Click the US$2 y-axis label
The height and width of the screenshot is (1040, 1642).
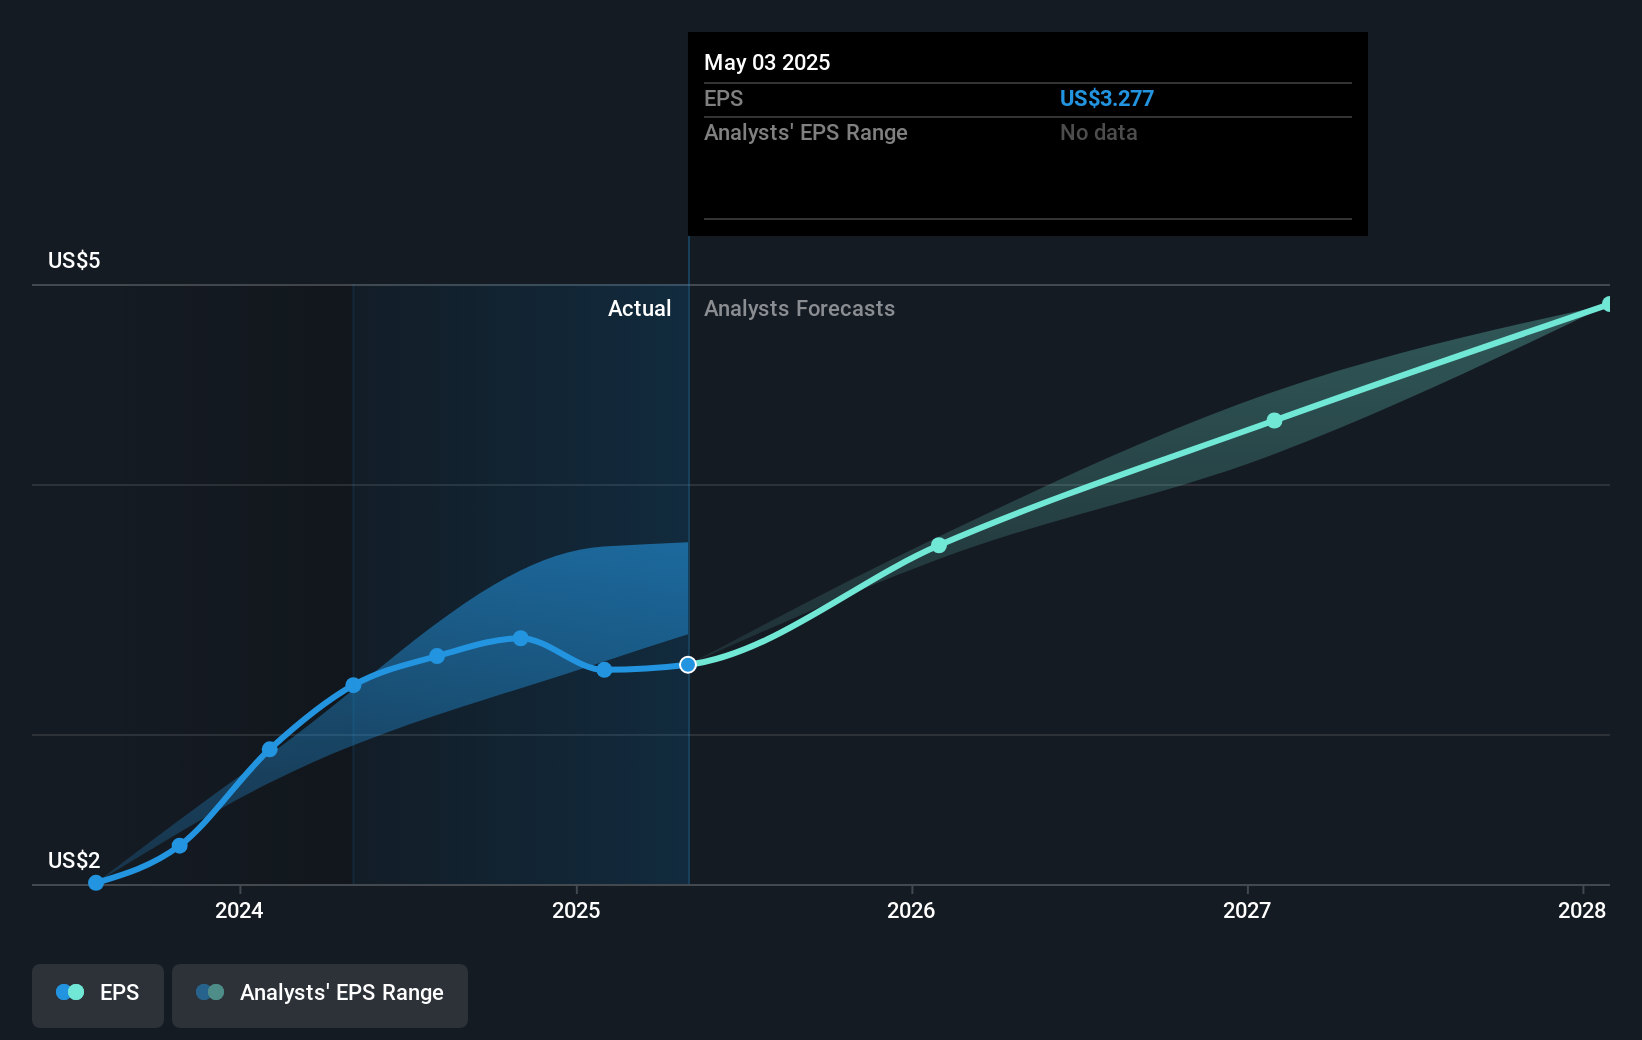74,861
